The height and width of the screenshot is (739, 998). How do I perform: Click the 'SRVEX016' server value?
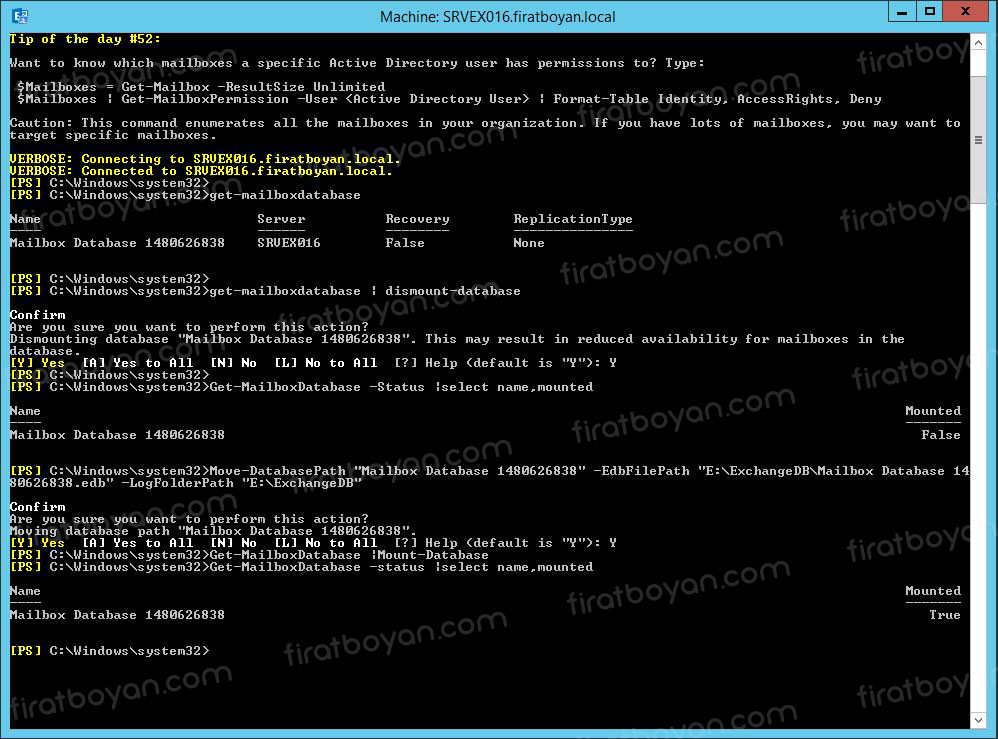tap(289, 243)
